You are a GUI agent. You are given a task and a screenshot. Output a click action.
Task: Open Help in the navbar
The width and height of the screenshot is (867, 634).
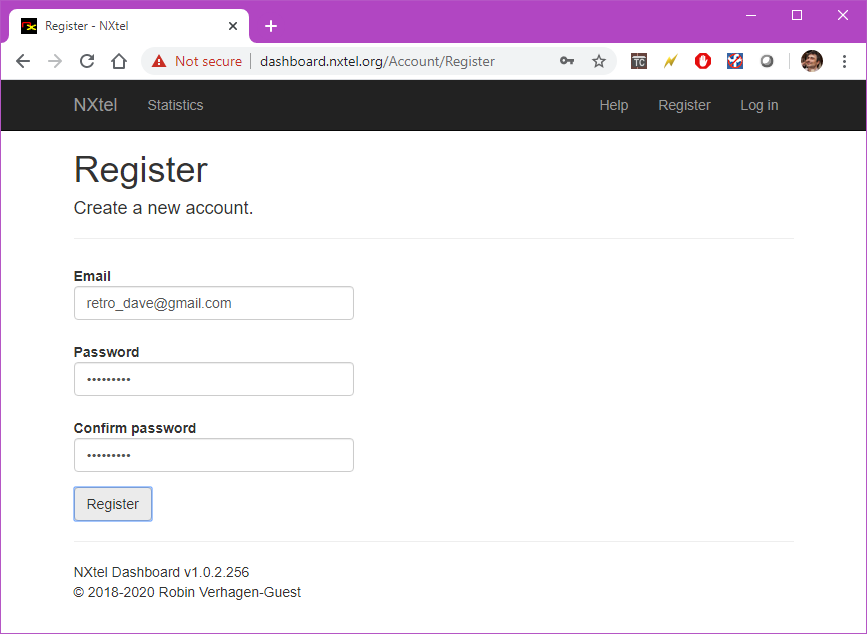(614, 105)
